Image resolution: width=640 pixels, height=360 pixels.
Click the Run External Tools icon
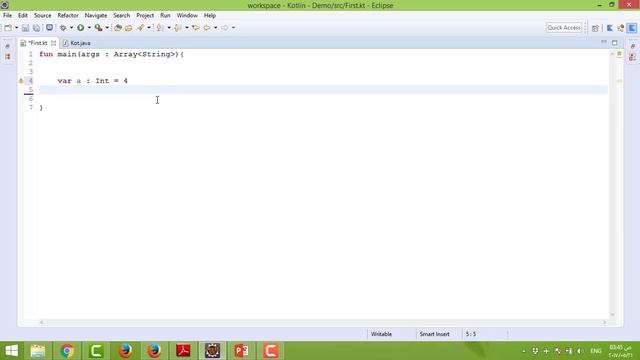click(98, 28)
